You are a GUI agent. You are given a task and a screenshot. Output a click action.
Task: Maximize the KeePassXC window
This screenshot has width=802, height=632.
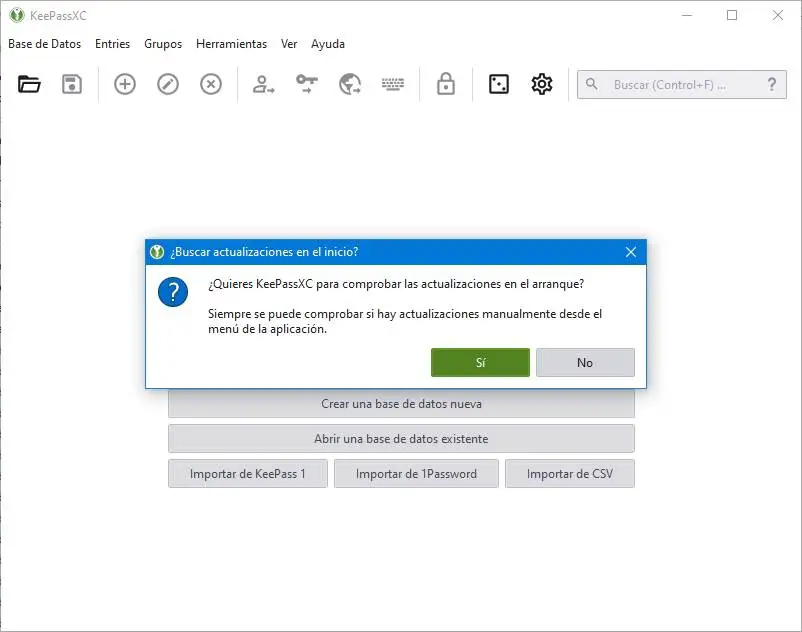732,15
